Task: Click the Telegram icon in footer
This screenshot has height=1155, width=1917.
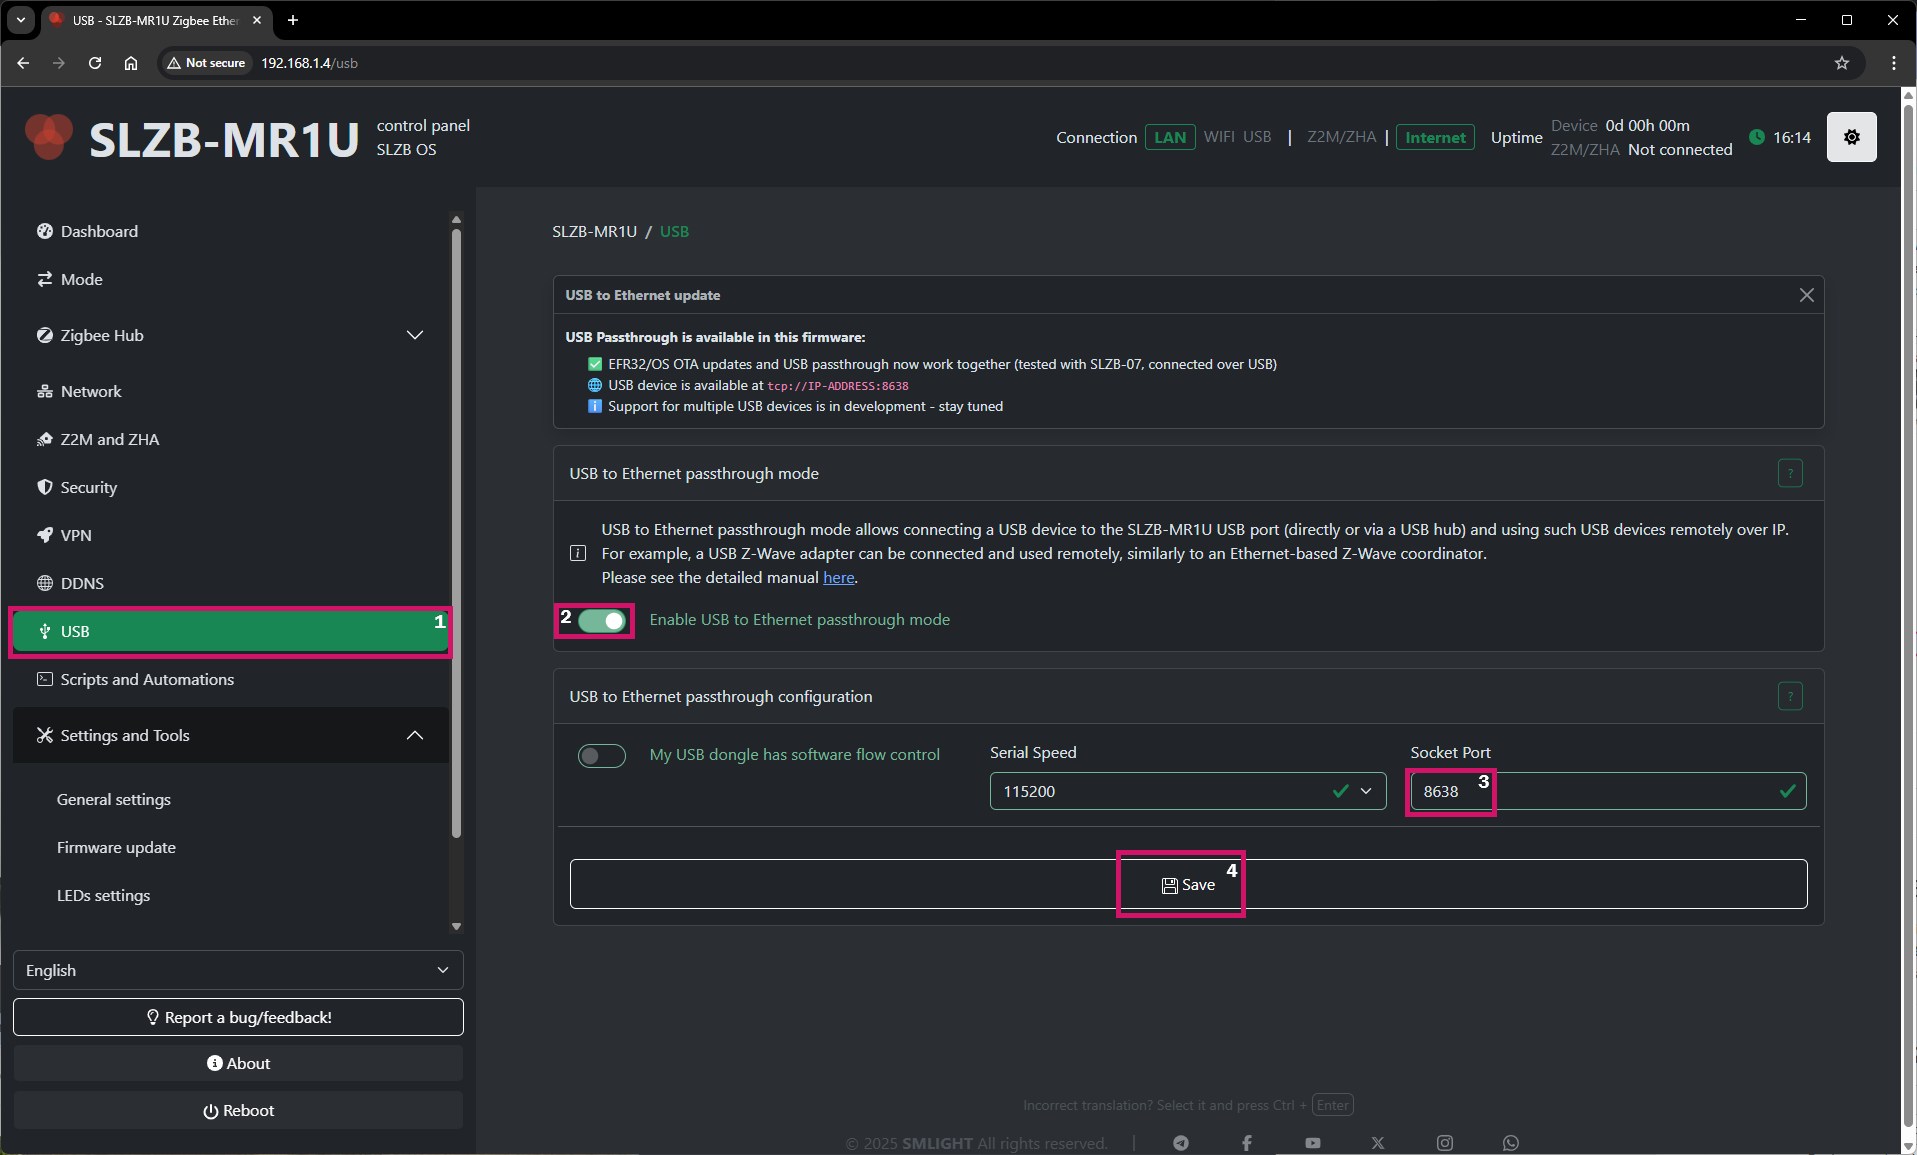Action: click(1181, 1143)
